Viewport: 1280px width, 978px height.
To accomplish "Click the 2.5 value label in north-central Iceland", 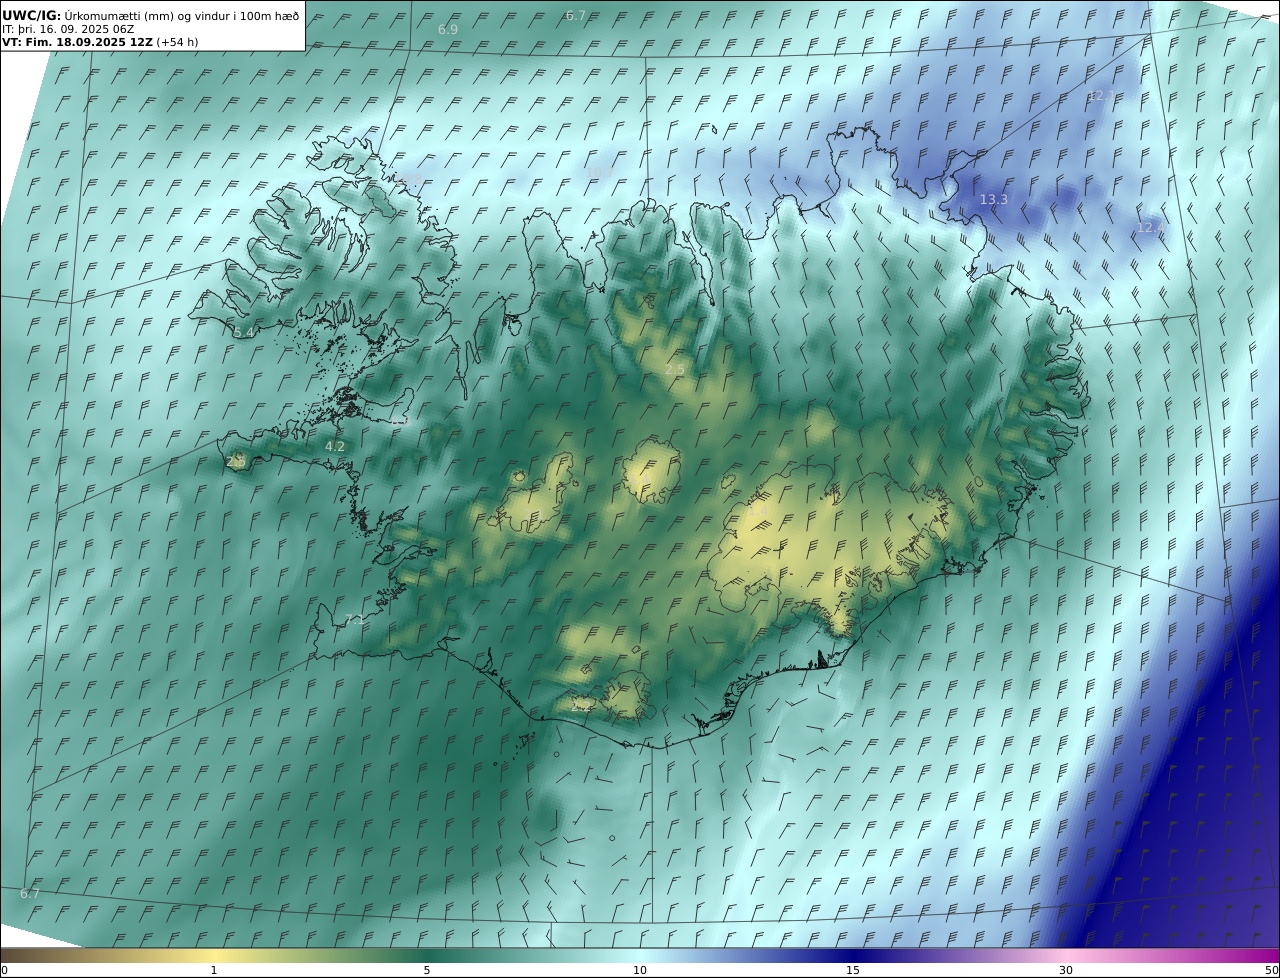I will click(675, 370).
